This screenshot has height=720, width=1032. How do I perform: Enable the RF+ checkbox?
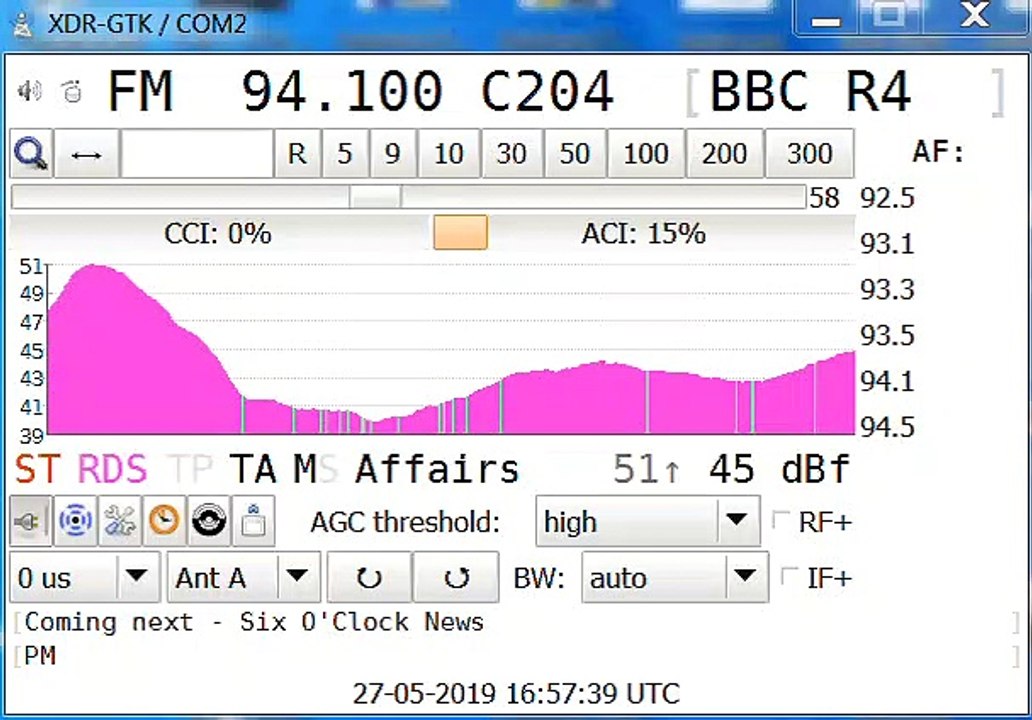tap(781, 520)
